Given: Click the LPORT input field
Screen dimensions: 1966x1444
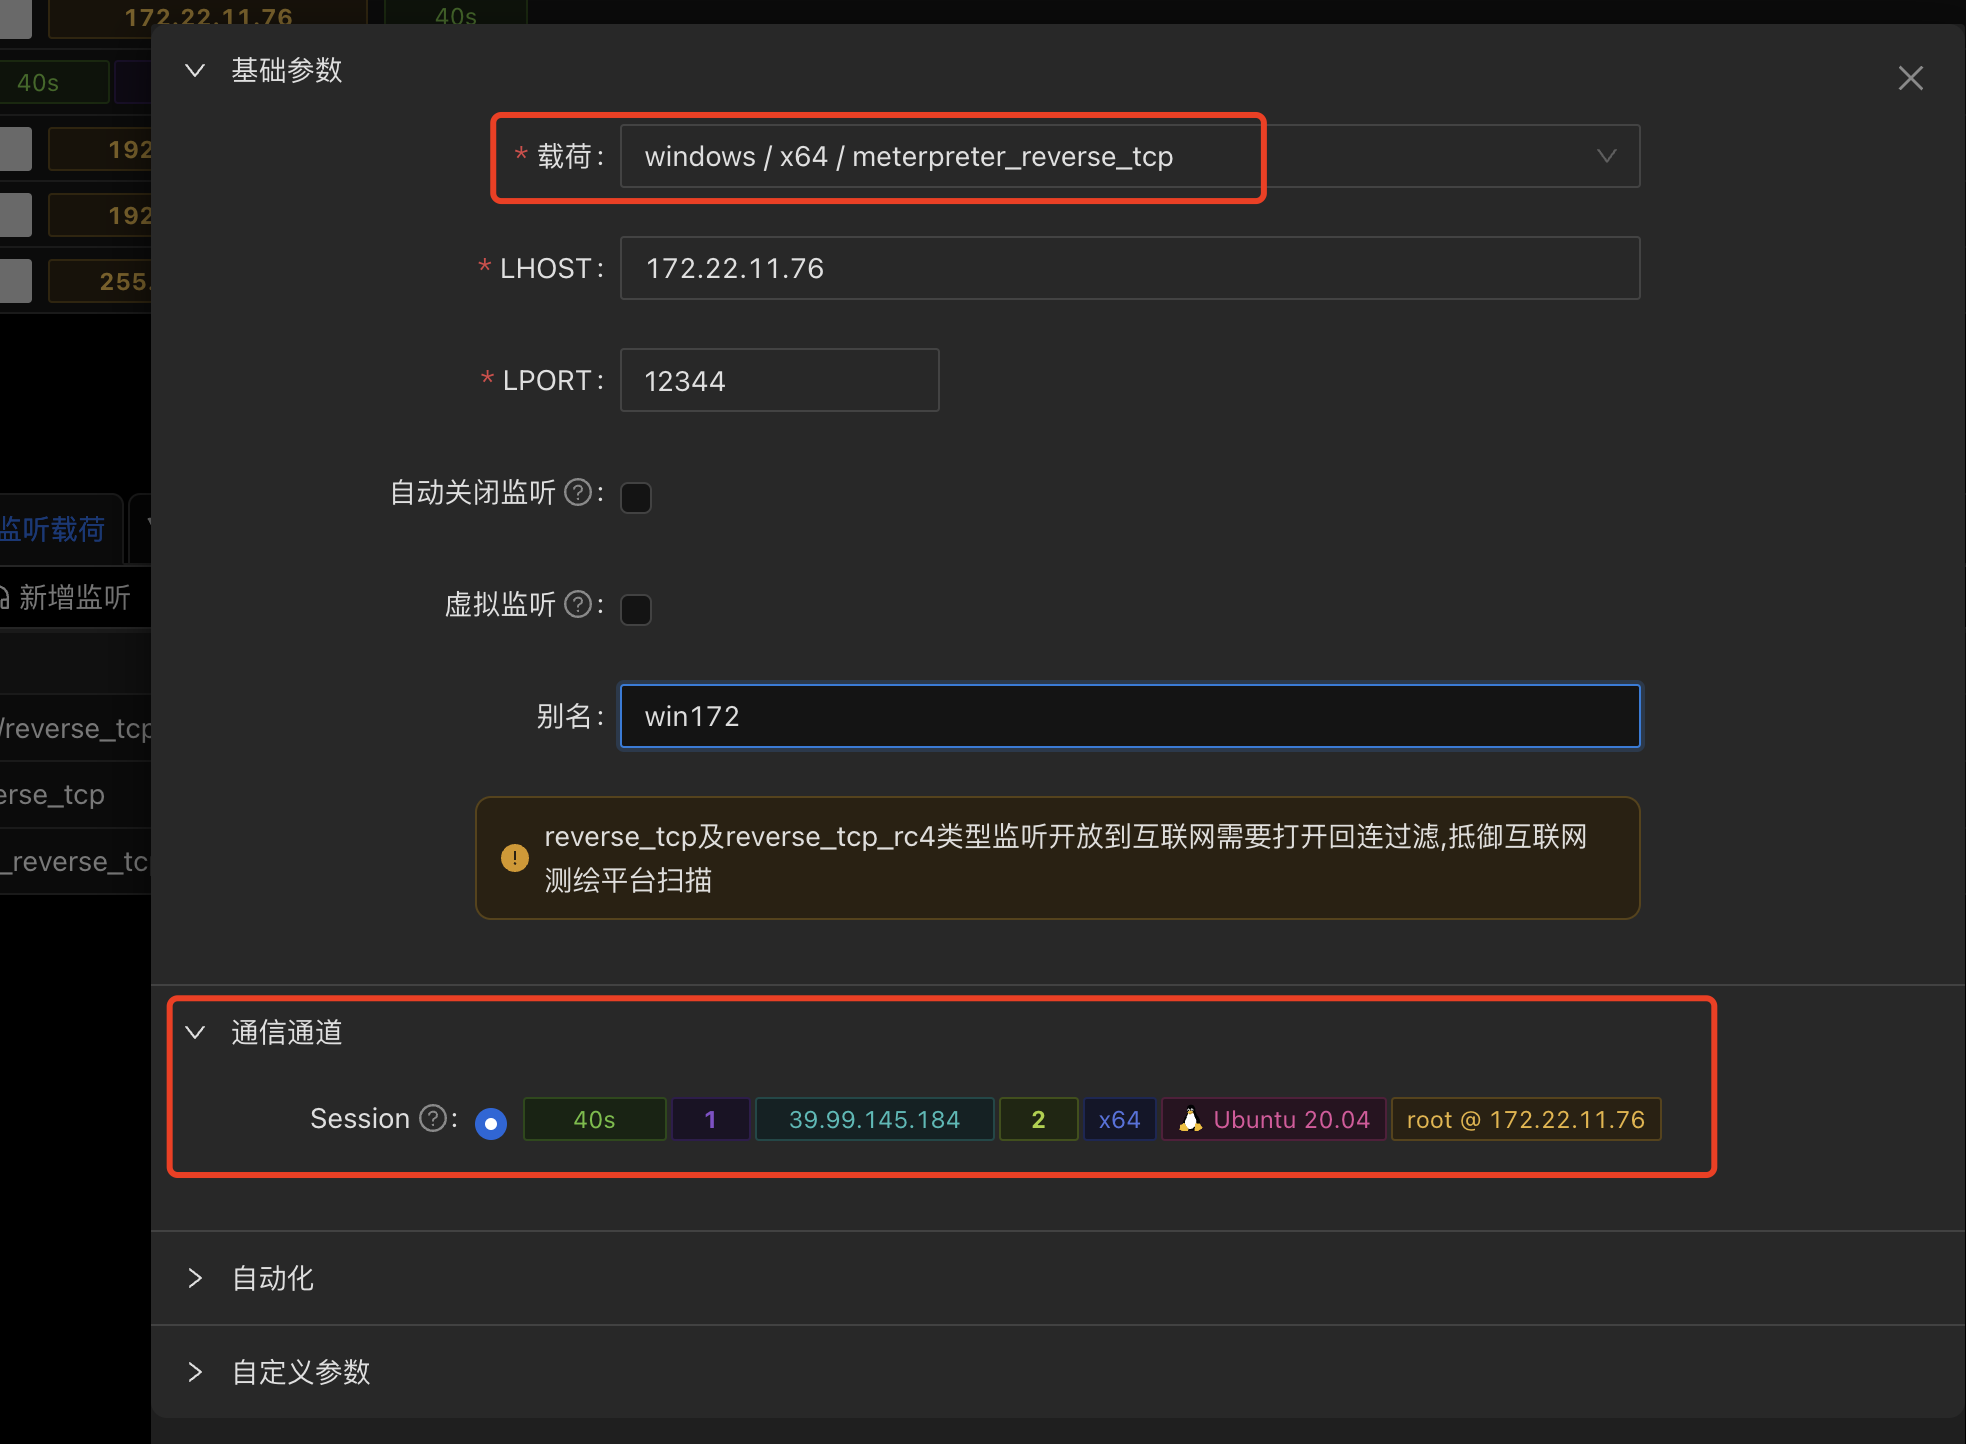Looking at the screenshot, I should [x=779, y=380].
